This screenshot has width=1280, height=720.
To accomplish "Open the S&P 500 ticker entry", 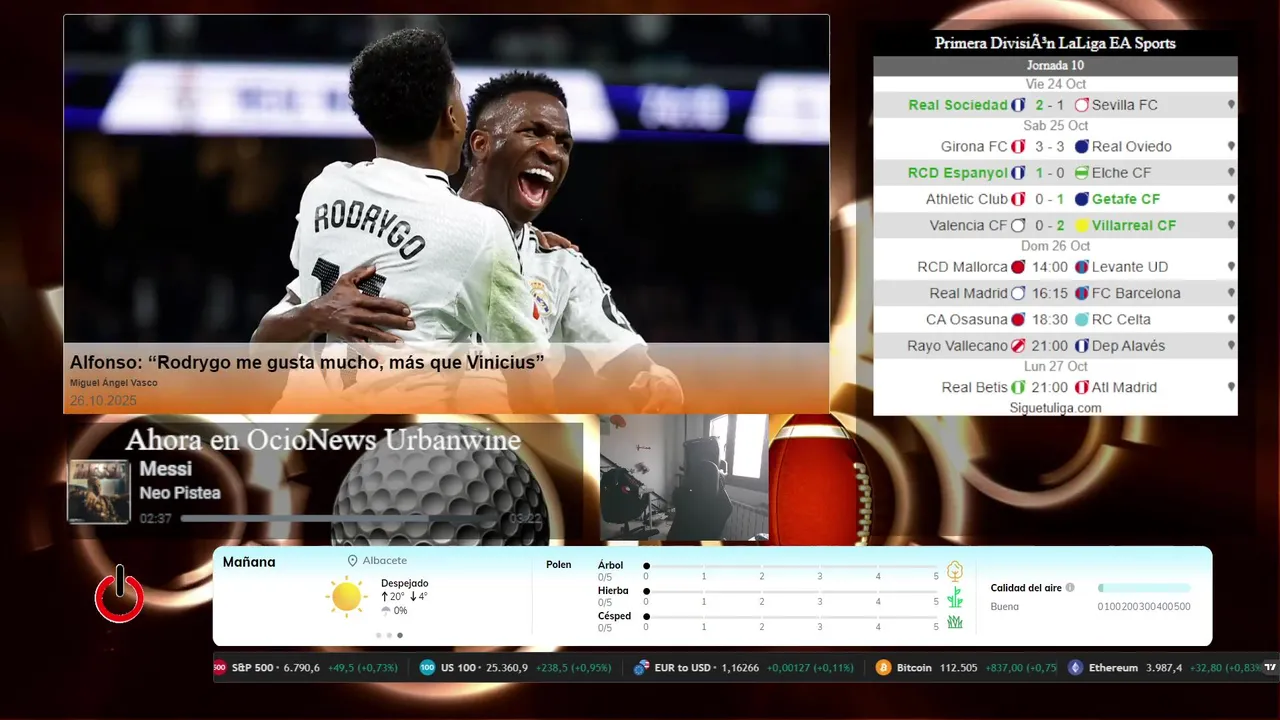I will click(306, 667).
